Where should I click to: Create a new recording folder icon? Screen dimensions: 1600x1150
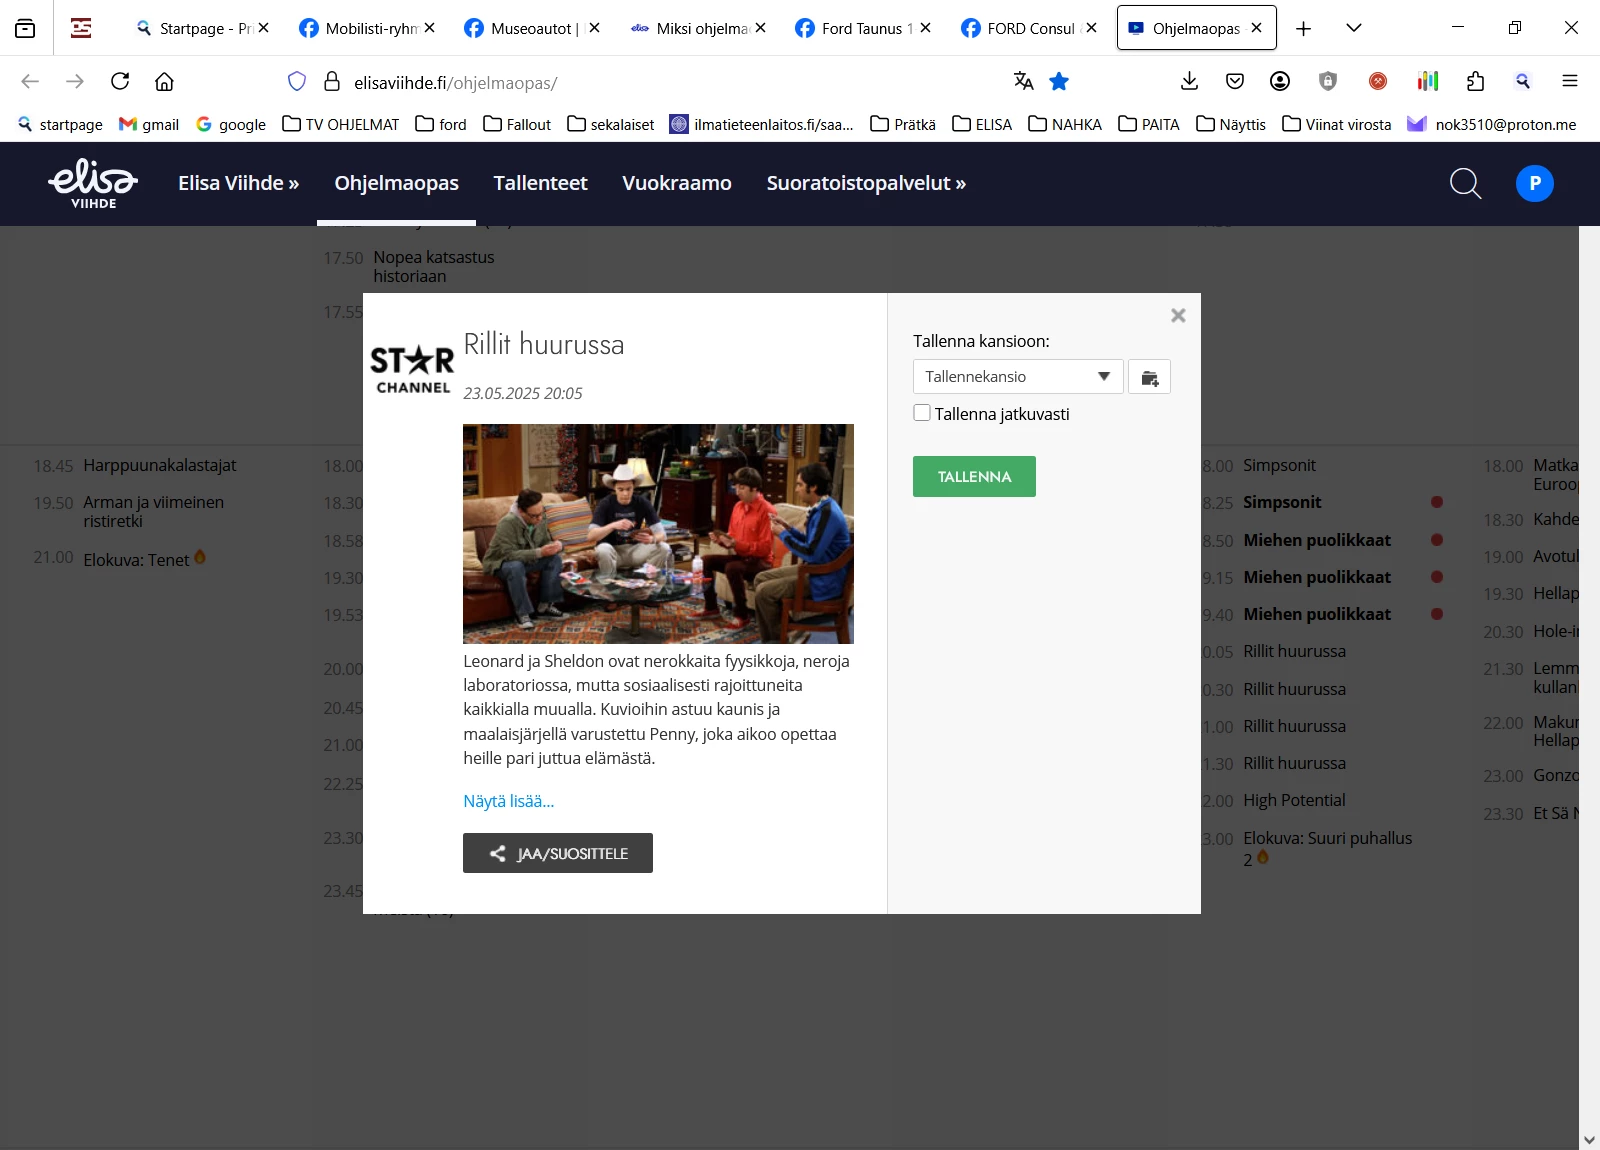pos(1149,377)
